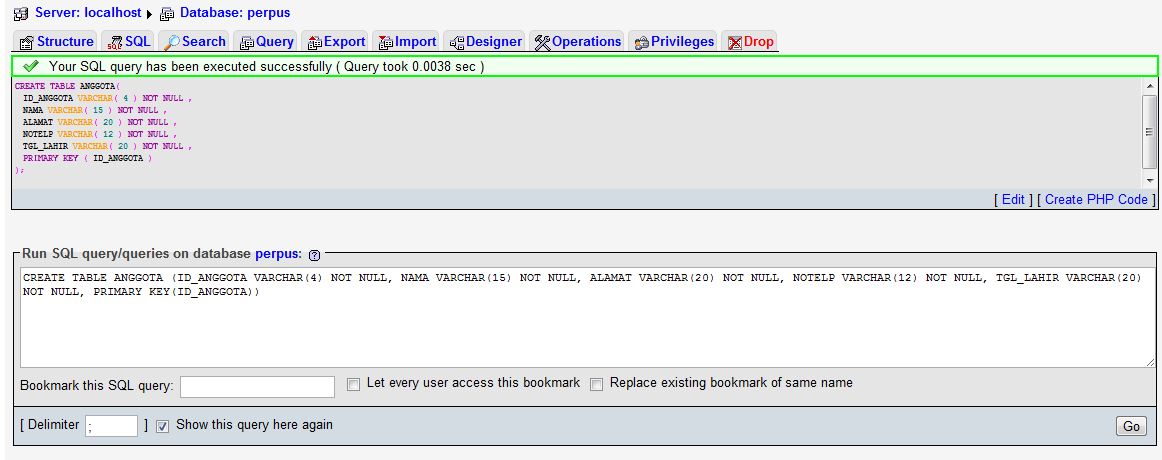This screenshot has width=1162, height=460.
Task: Click the Create PHP Code link
Action: tap(1096, 199)
